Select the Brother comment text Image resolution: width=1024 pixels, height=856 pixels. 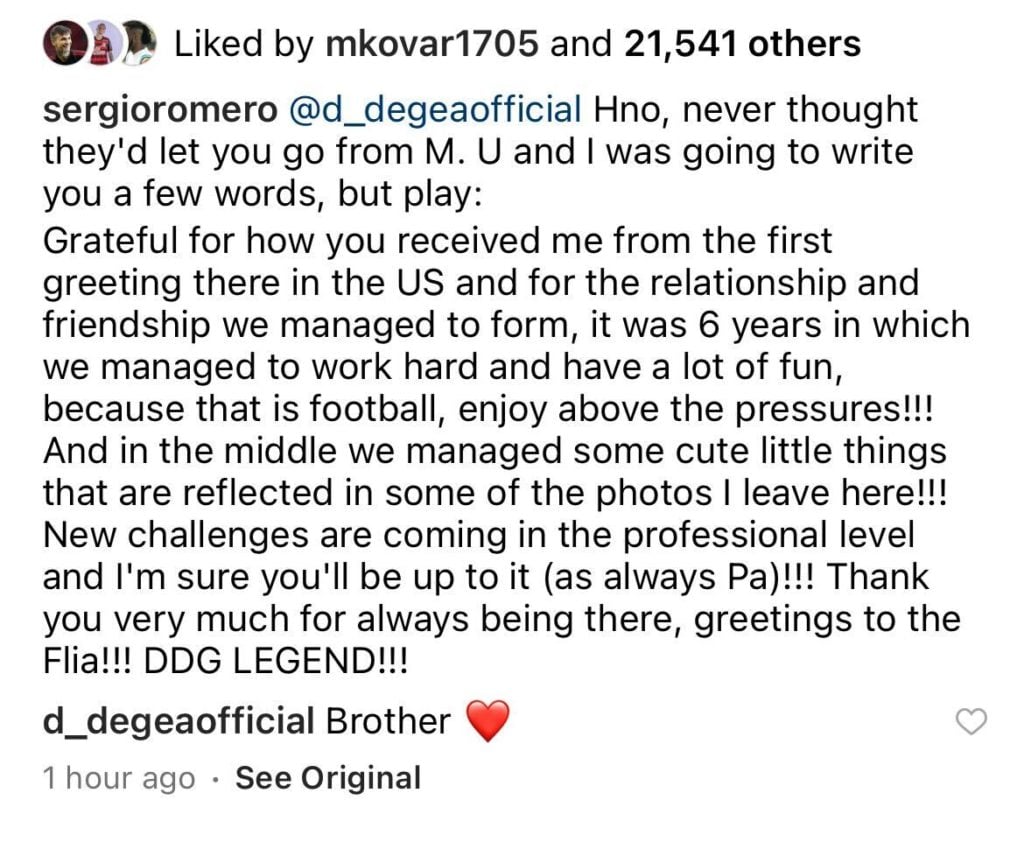tap(388, 721)
